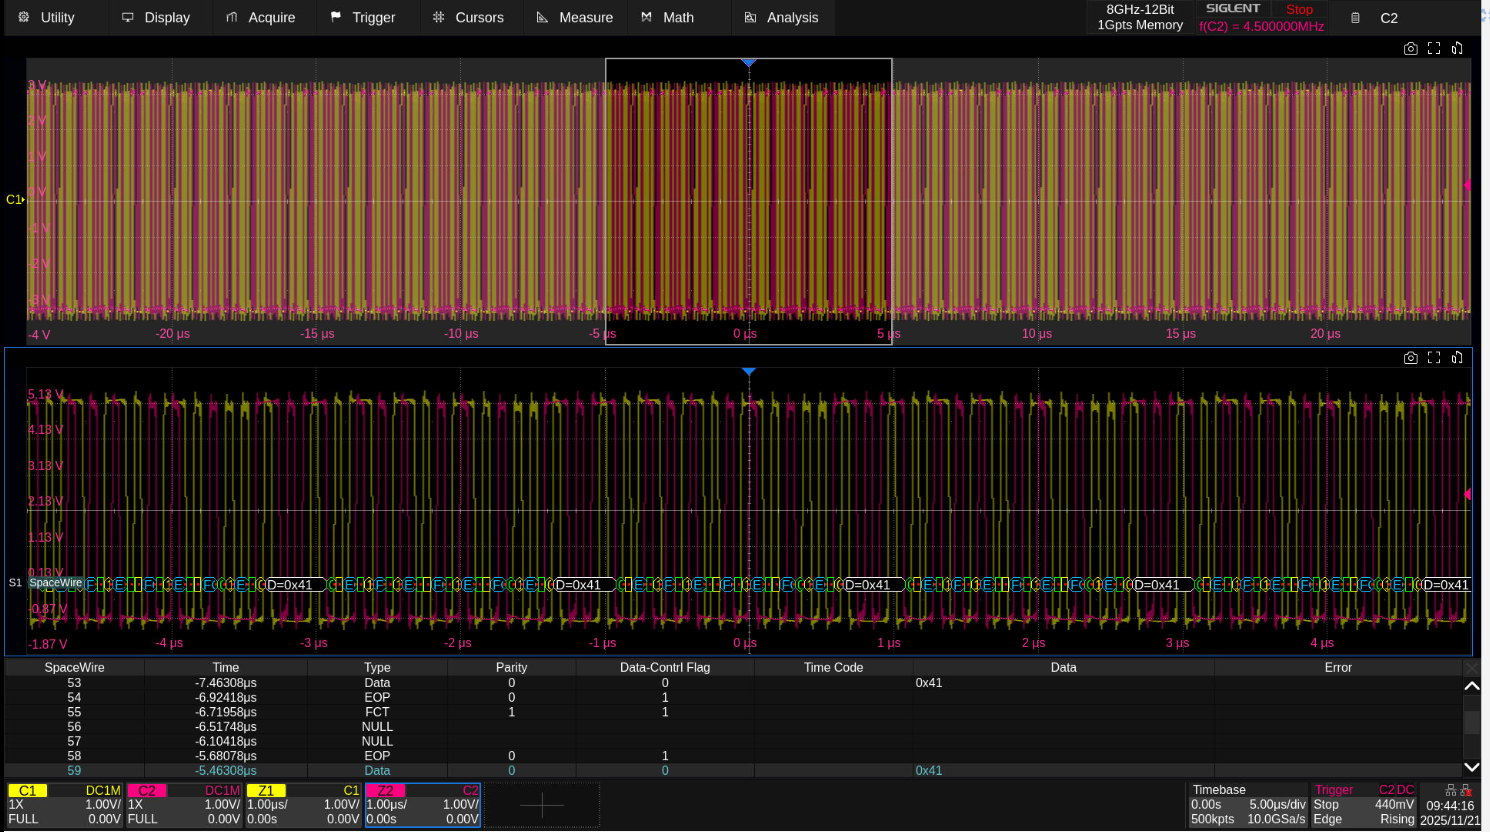
Task: Open the Measure menu
Action: tap(575, 18)
